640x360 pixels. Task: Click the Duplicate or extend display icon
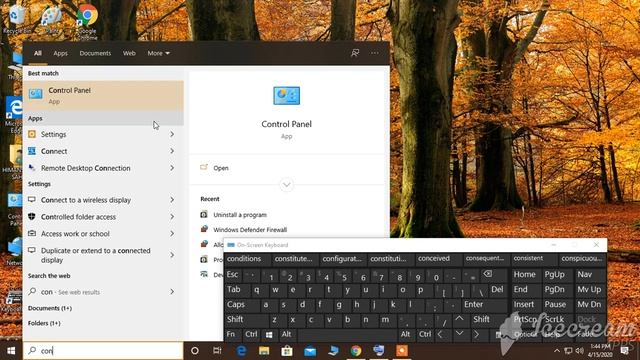[32, 251]
